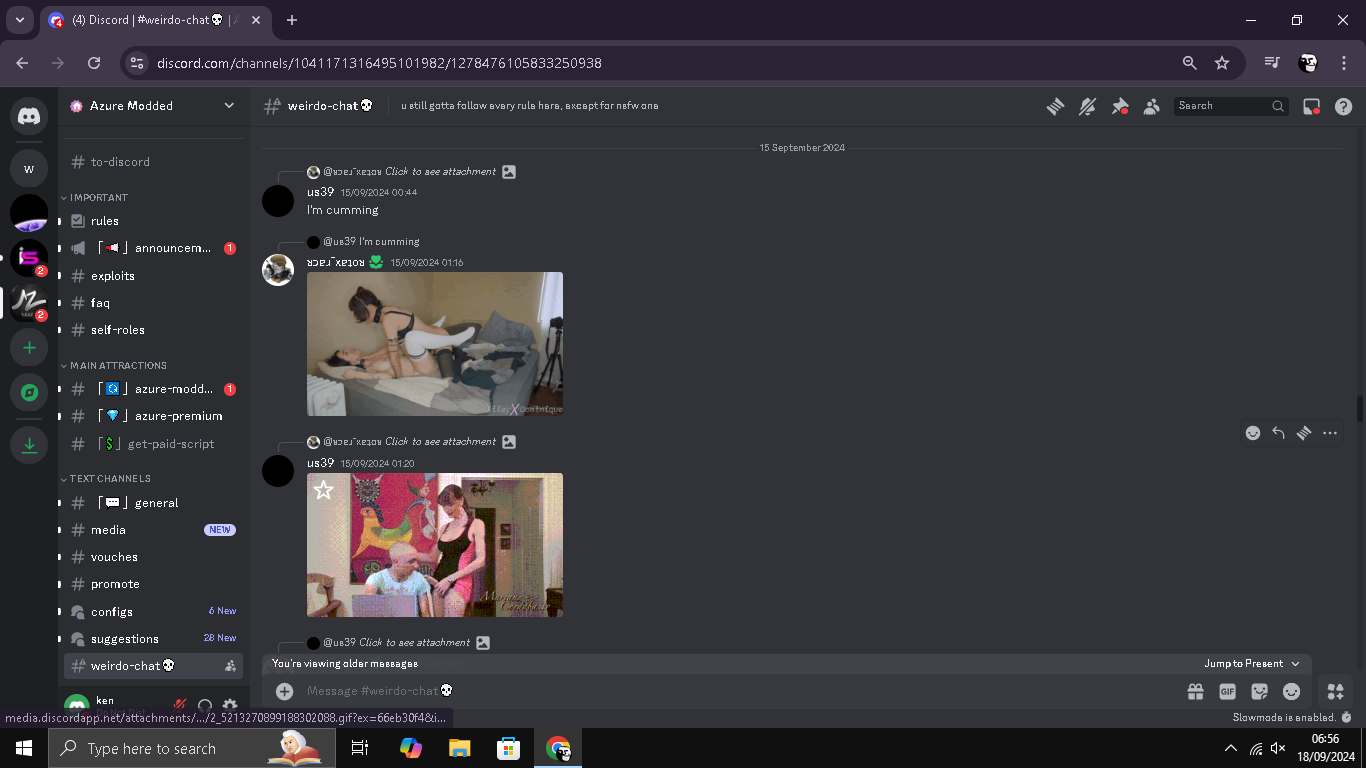Click Jump to Present button
Screen dimensions: 1366x768
[x=1251, y=664]
